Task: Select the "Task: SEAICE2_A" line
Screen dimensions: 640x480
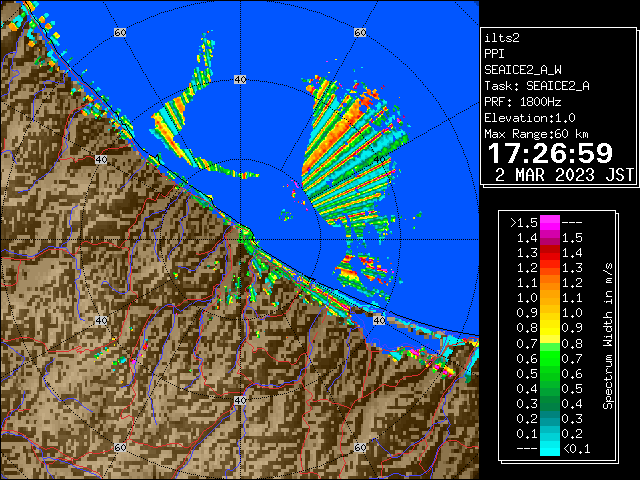Action: [x=537, y=86]
